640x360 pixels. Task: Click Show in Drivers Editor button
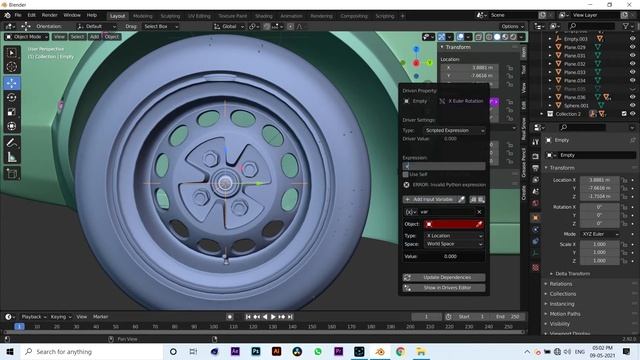tap(444, 288)
